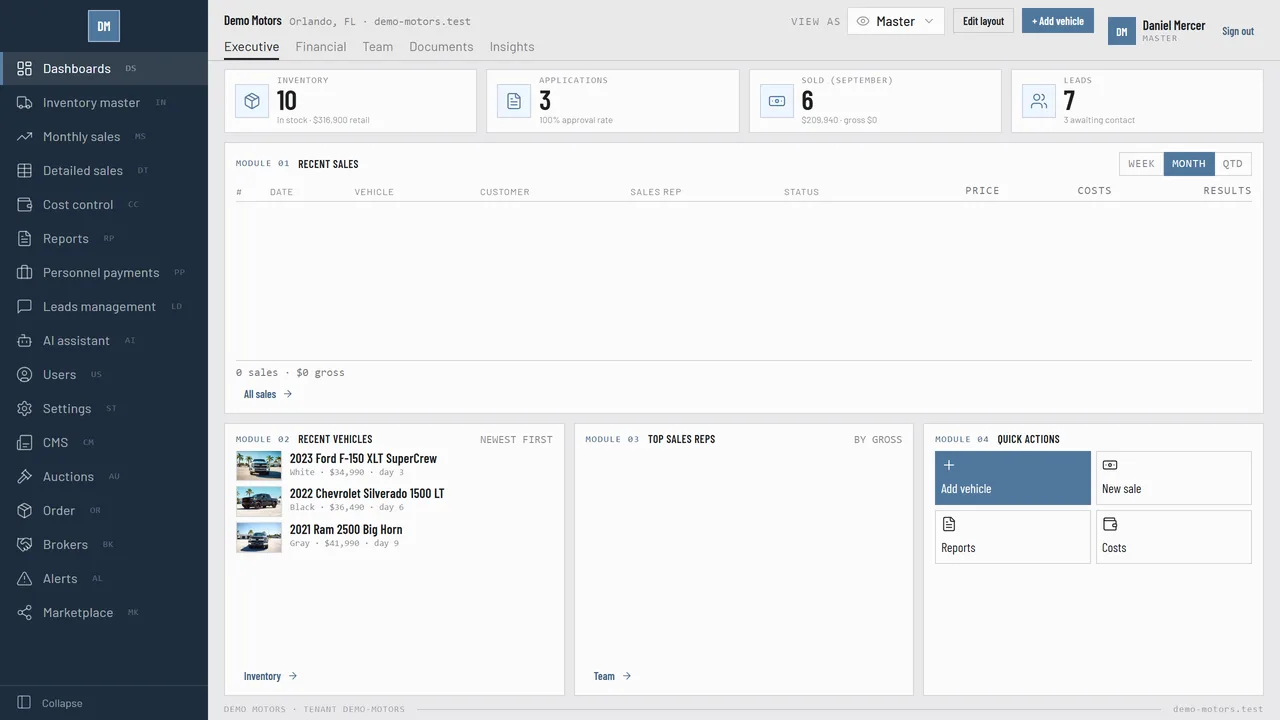Open Leads management megaphone icon
The height and width of the screenshot is (720, 1280).
coord(25,307)
